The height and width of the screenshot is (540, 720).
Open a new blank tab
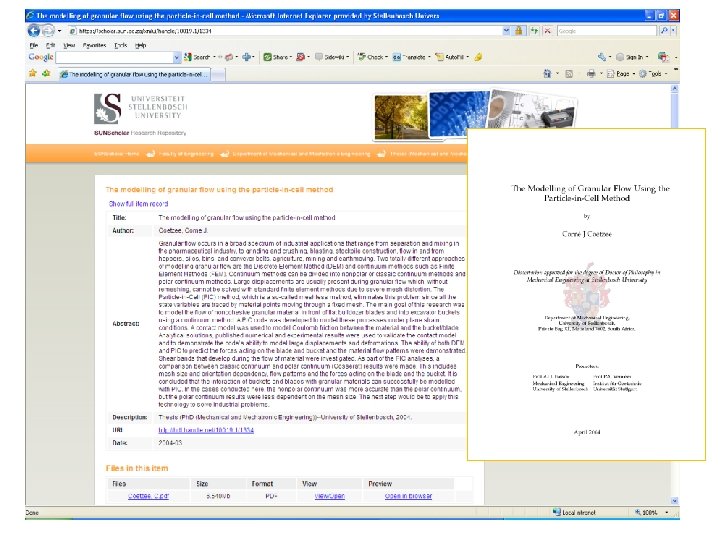[x=219, y=74]
